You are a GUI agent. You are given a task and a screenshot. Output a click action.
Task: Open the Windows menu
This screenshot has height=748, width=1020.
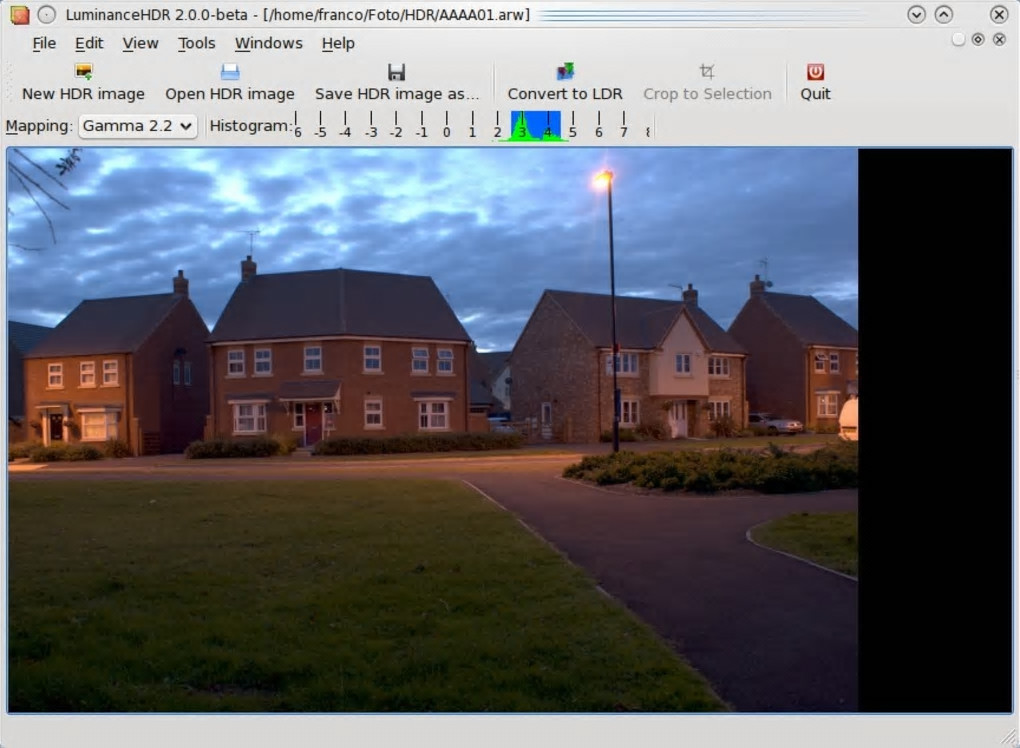pyautogui.click(x=269, y=43)
